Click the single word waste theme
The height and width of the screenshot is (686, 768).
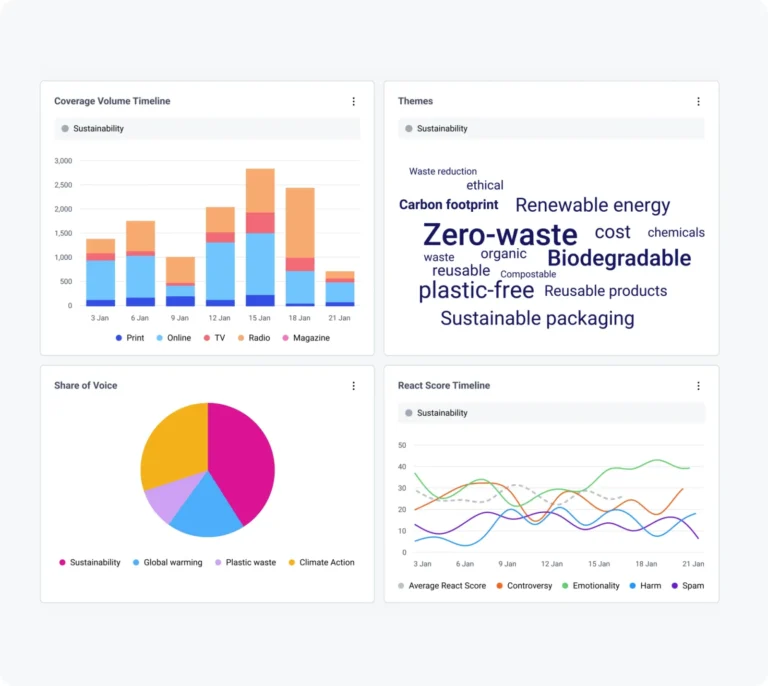click(439, 257)
